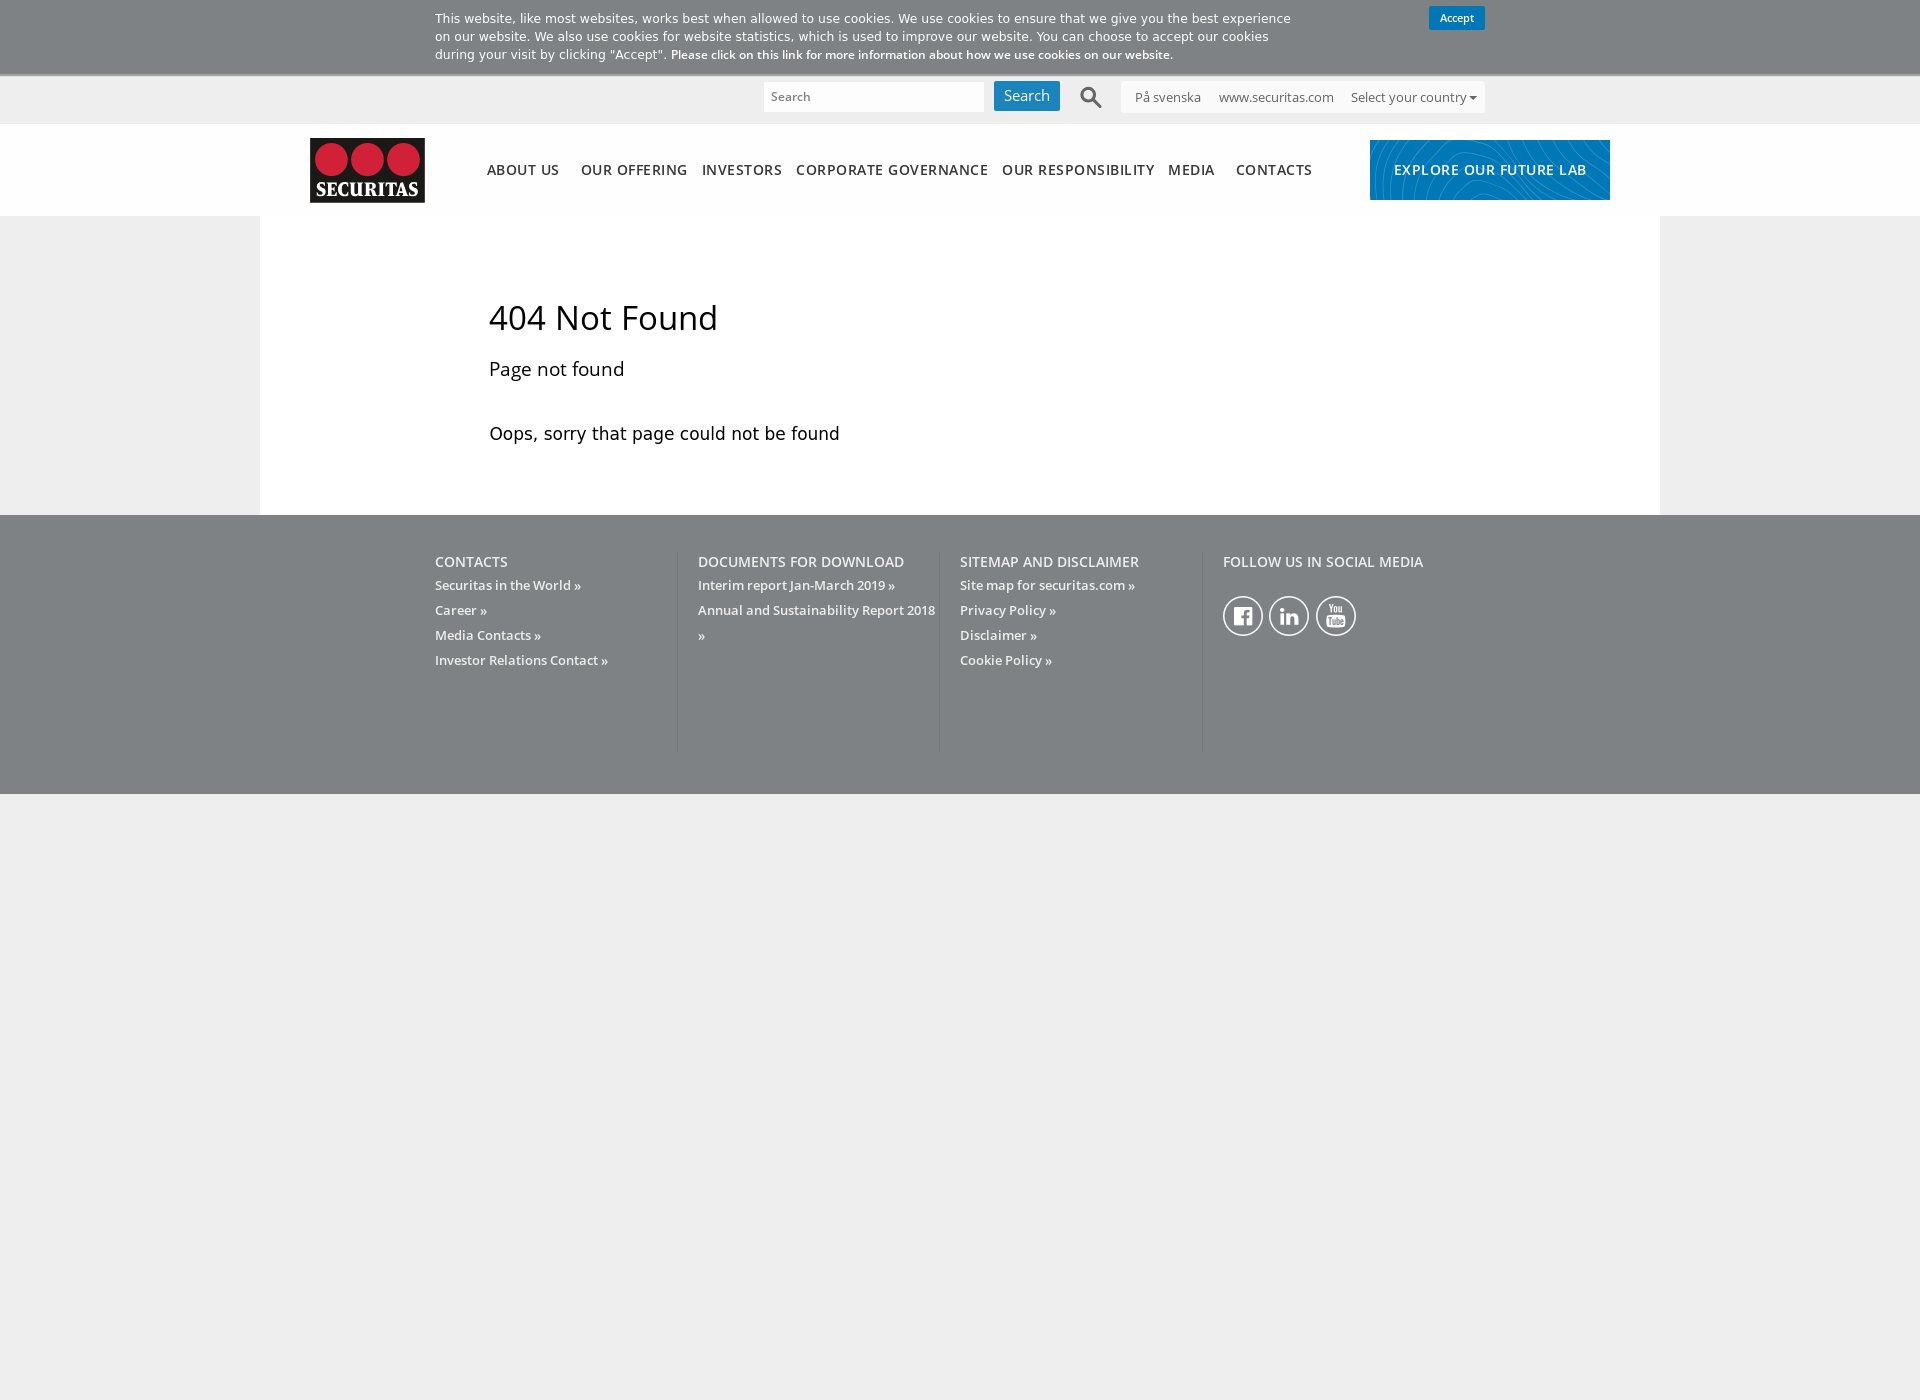Open the Site map for securitas.com link

(1046, 584)
